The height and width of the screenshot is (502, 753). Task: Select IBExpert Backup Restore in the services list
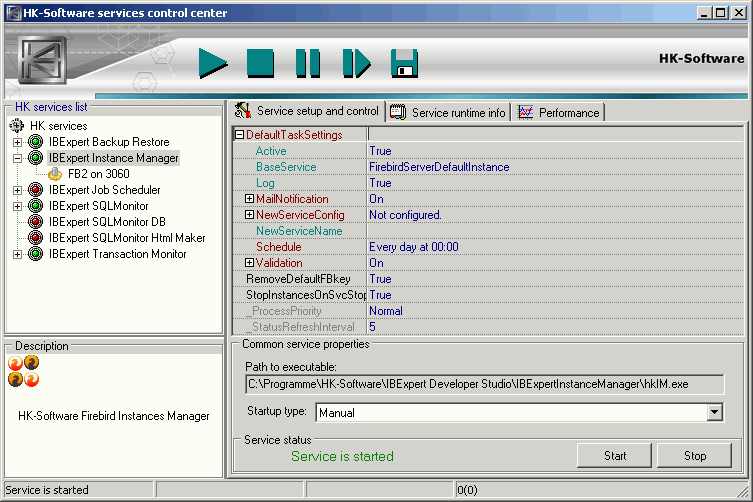[109, 142]
